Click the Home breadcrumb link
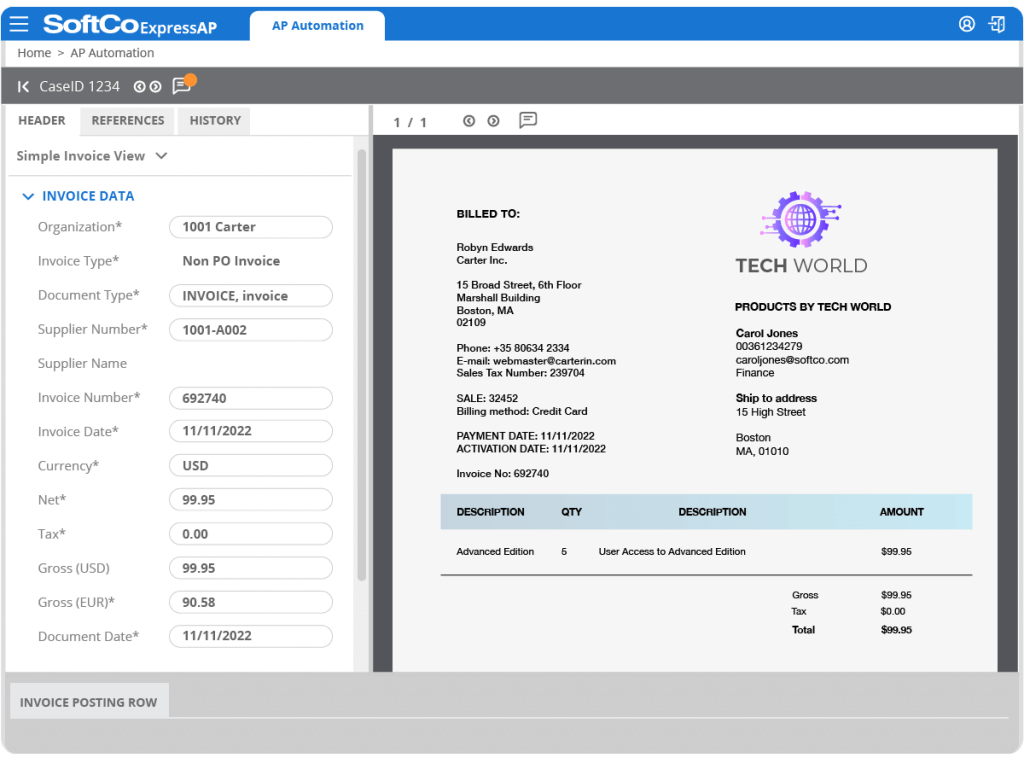Viewport: 1024px width, 758px height. click(x=34, y=53)
